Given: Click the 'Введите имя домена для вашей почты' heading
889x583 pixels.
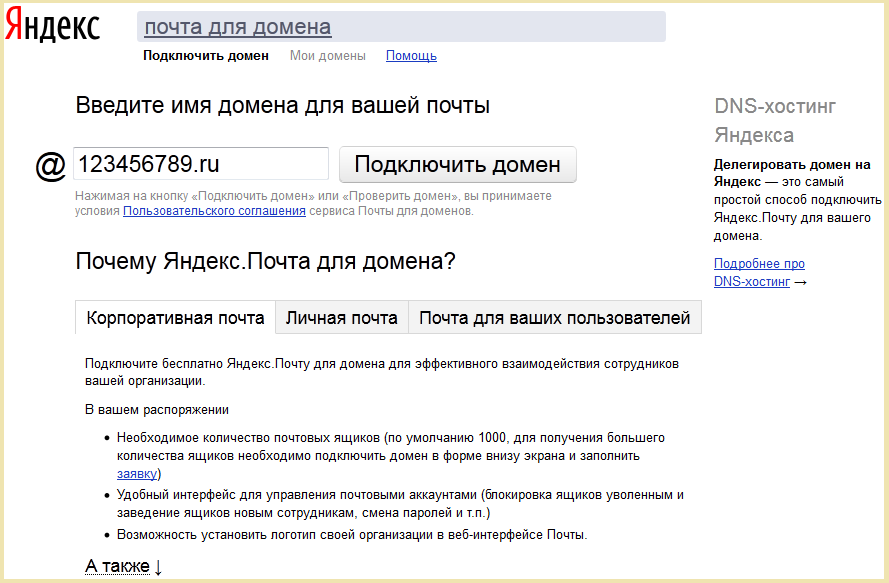Looking at the screenshot, I should click(x=282, y=105).
